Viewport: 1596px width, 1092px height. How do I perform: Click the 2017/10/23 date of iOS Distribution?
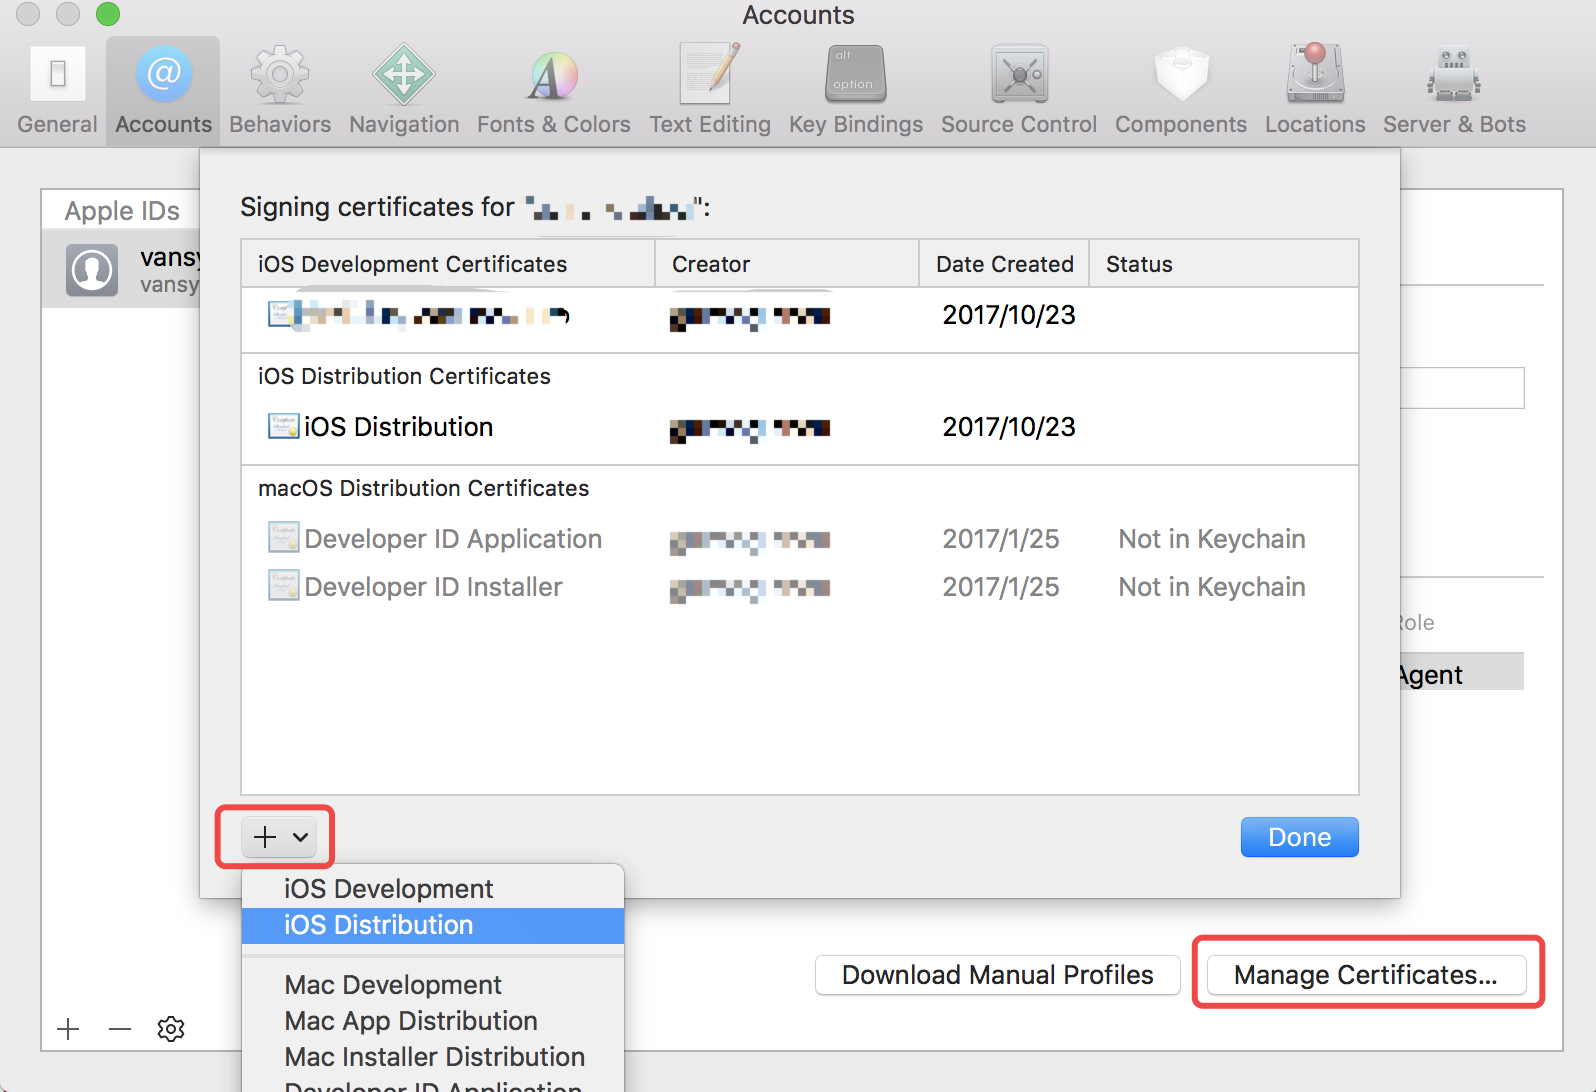[x=1009, y=427]
